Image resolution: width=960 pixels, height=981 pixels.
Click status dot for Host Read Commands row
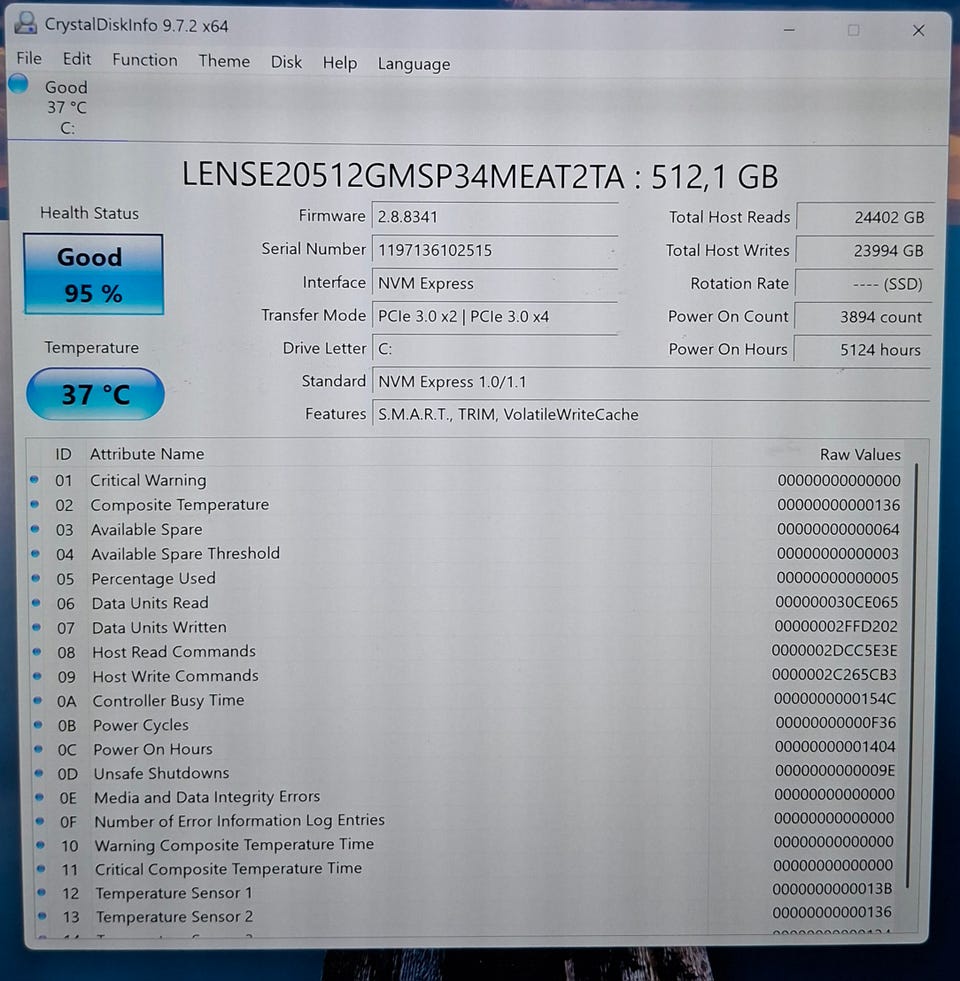[x=37, y=651]
